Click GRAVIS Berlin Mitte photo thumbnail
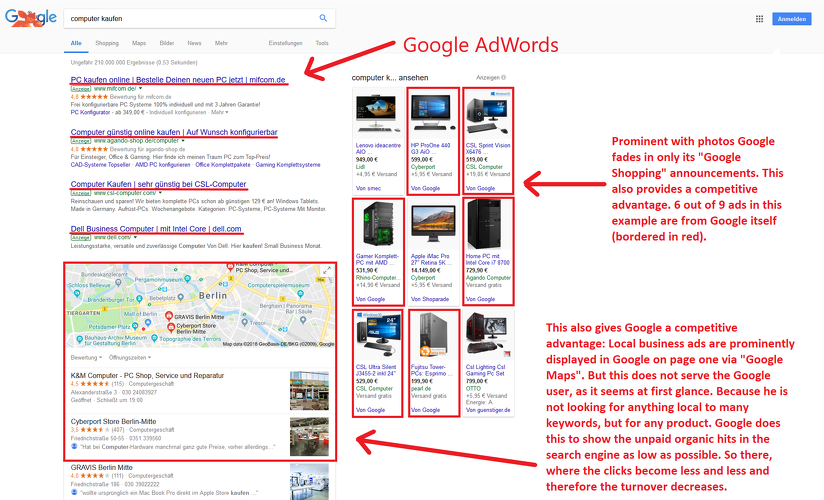The width and height of the screenshot is (824, 500). click(x=309, y=481)
